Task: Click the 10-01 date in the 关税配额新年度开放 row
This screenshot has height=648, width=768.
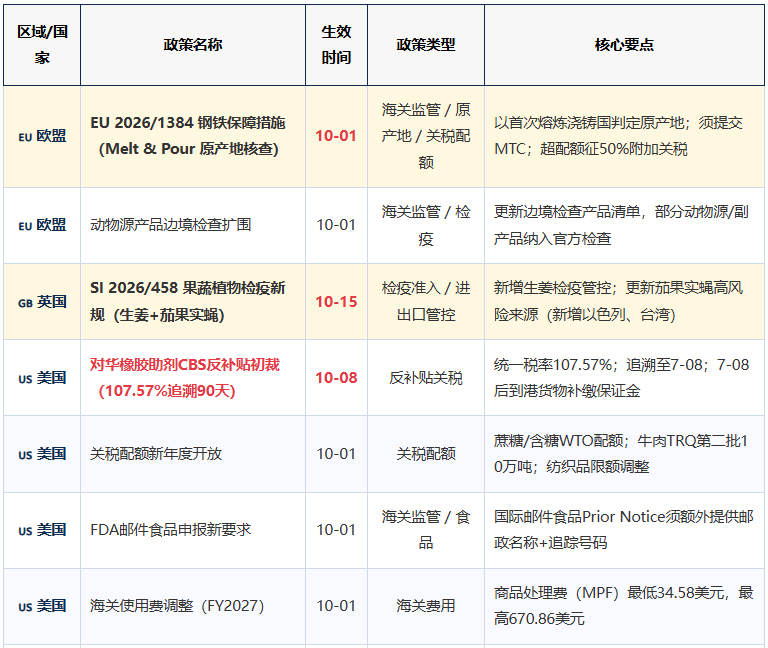Action: pyautogui.click(x=336, y=454)
